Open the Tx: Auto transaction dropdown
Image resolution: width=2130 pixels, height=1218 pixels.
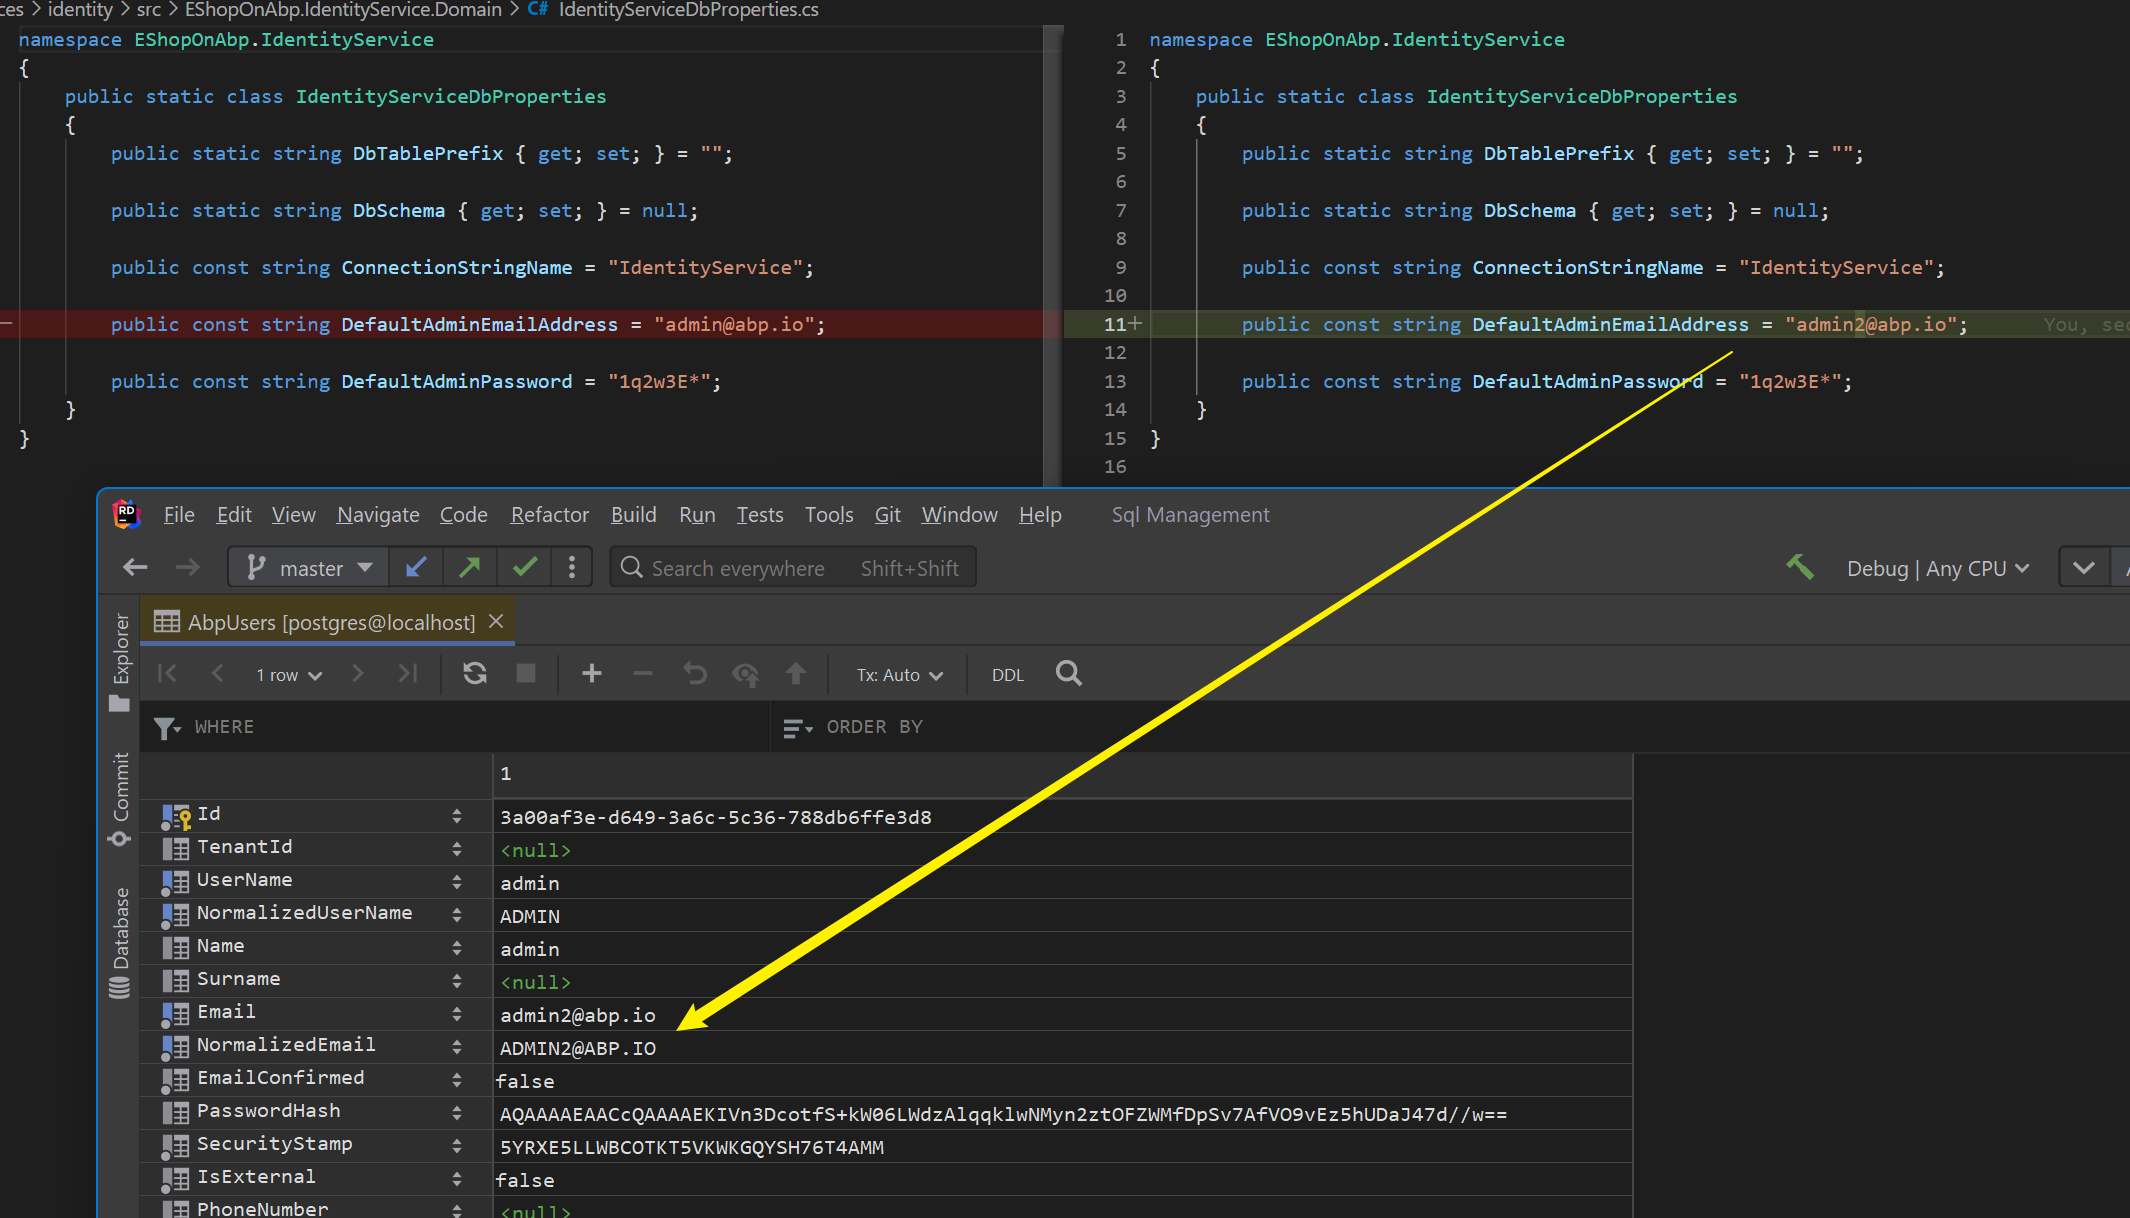(x=897, y=674)
